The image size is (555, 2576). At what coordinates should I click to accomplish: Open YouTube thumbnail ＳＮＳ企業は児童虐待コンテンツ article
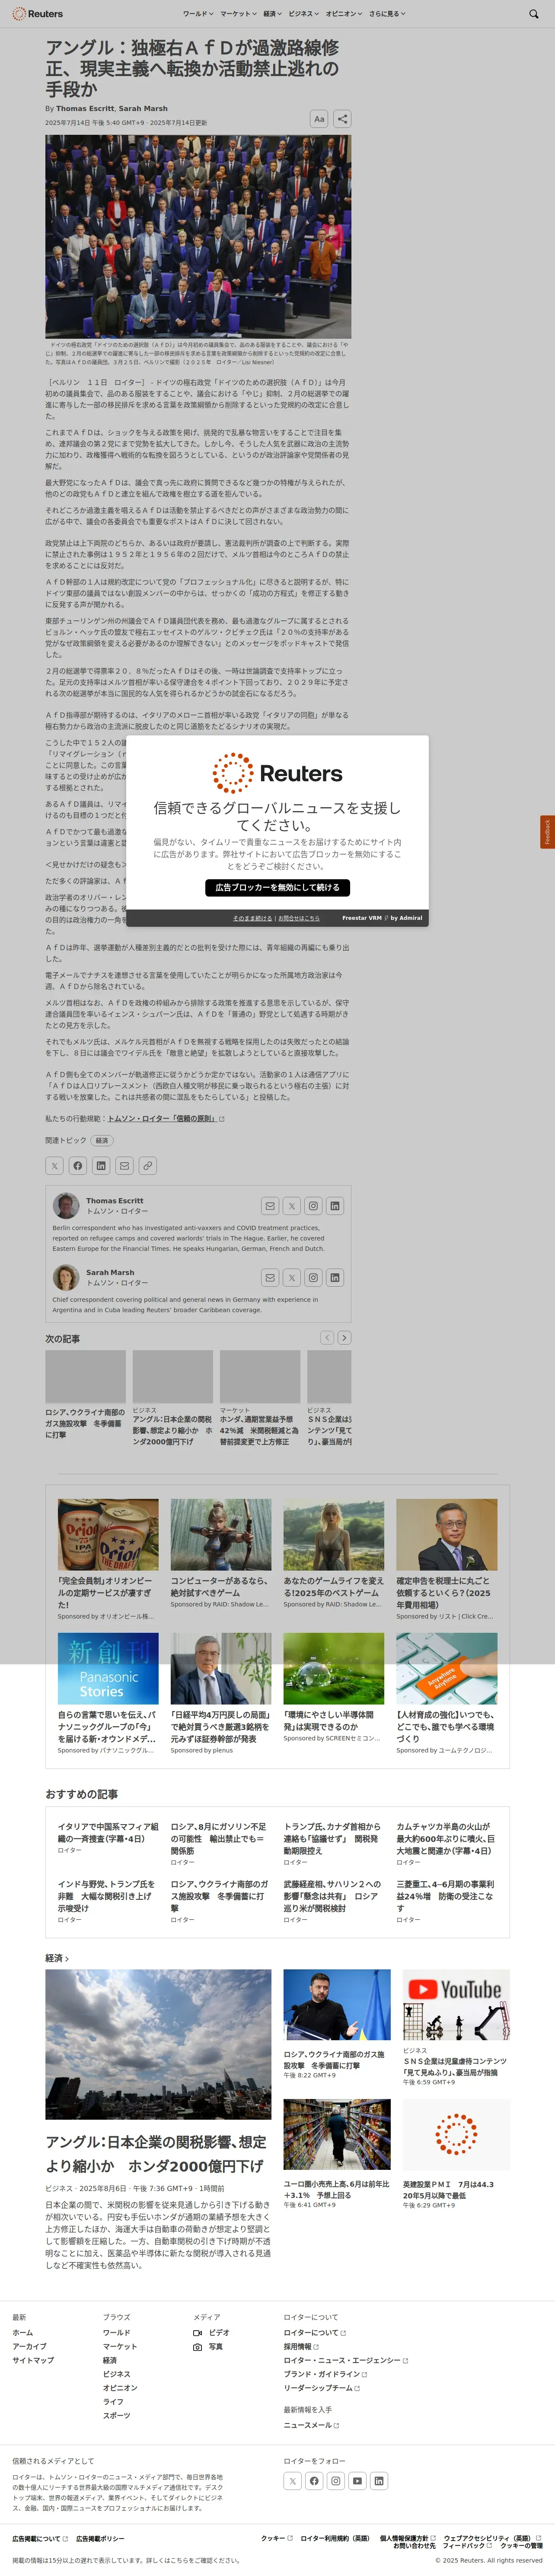click(x=456, y=2004)
